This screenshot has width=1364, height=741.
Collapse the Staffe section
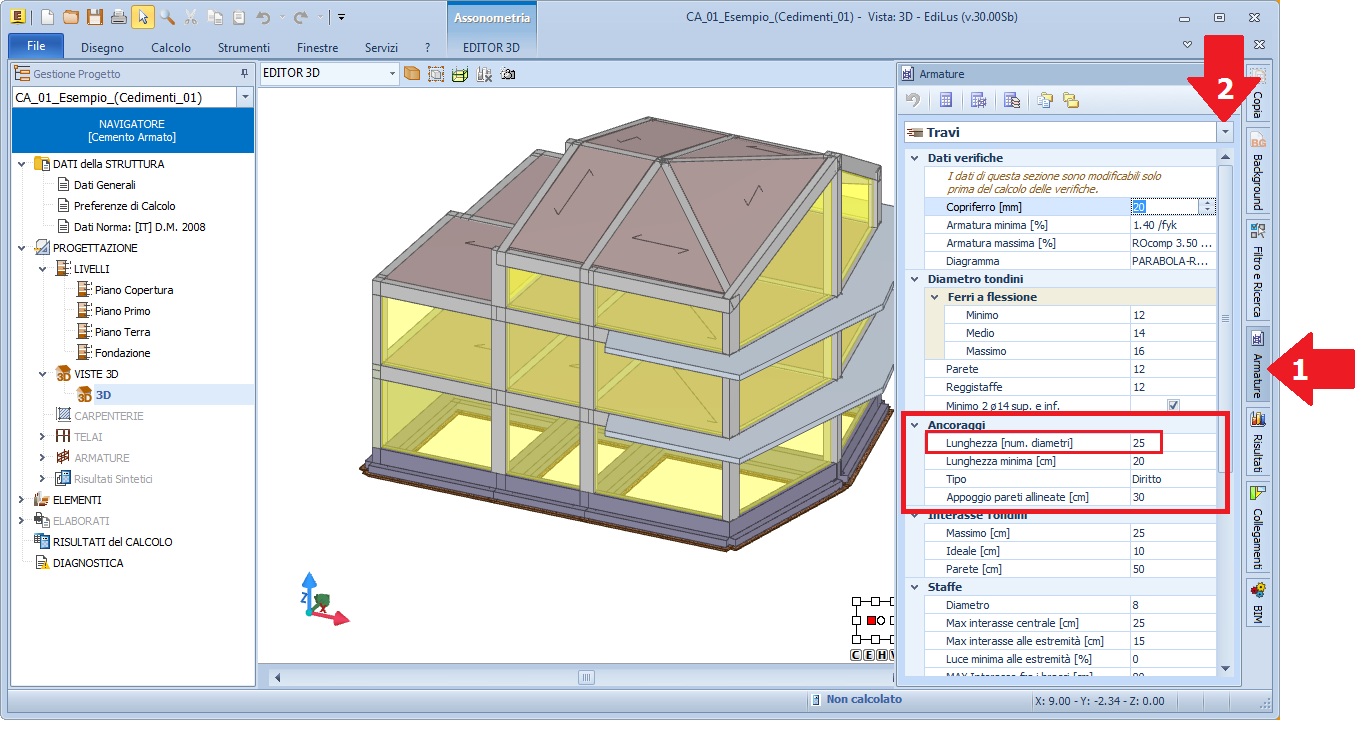click(913, 587)
